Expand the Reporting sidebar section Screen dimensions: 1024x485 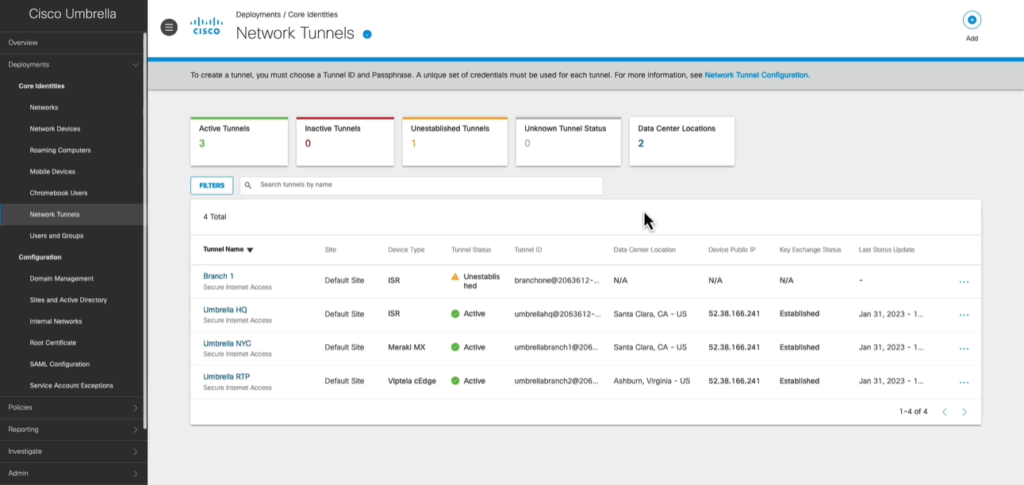click(135, 430)
